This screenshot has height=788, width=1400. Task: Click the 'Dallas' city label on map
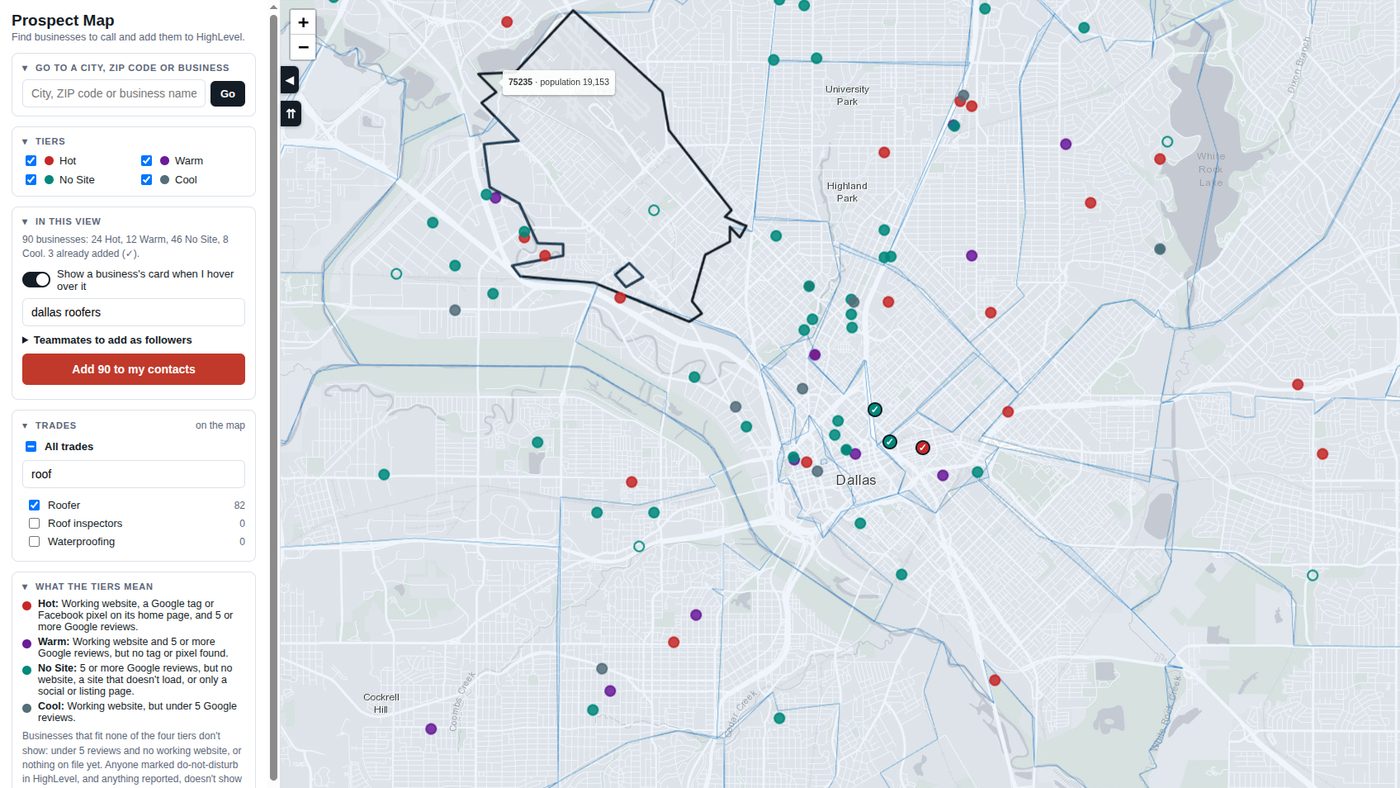(x=856, y=480)
